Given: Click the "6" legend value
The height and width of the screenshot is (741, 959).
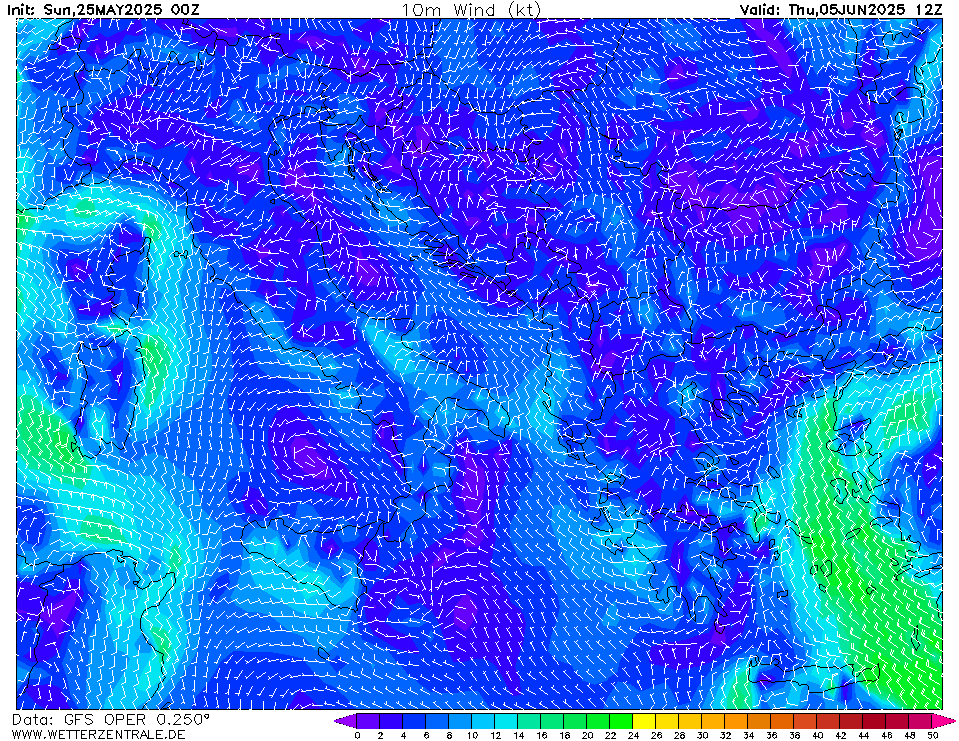Looking at the screenshot, I should 426,735.
